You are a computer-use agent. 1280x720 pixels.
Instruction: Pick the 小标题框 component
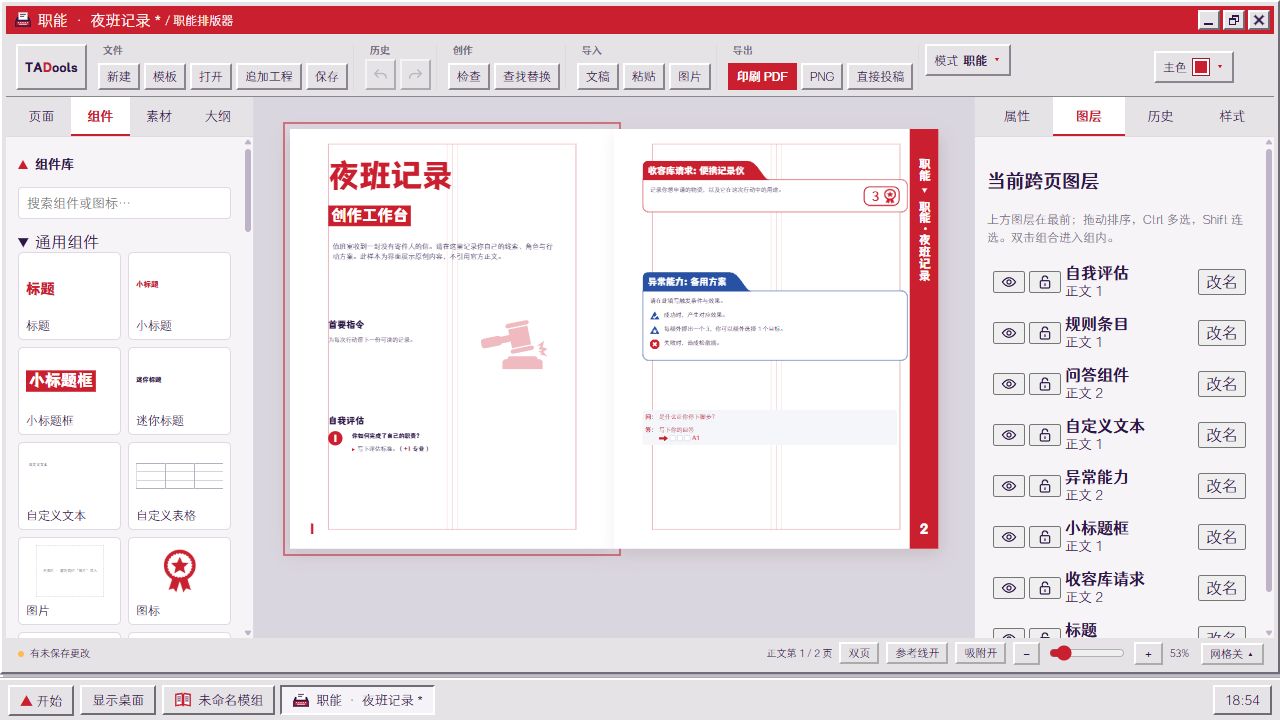(x=69, y=390)
